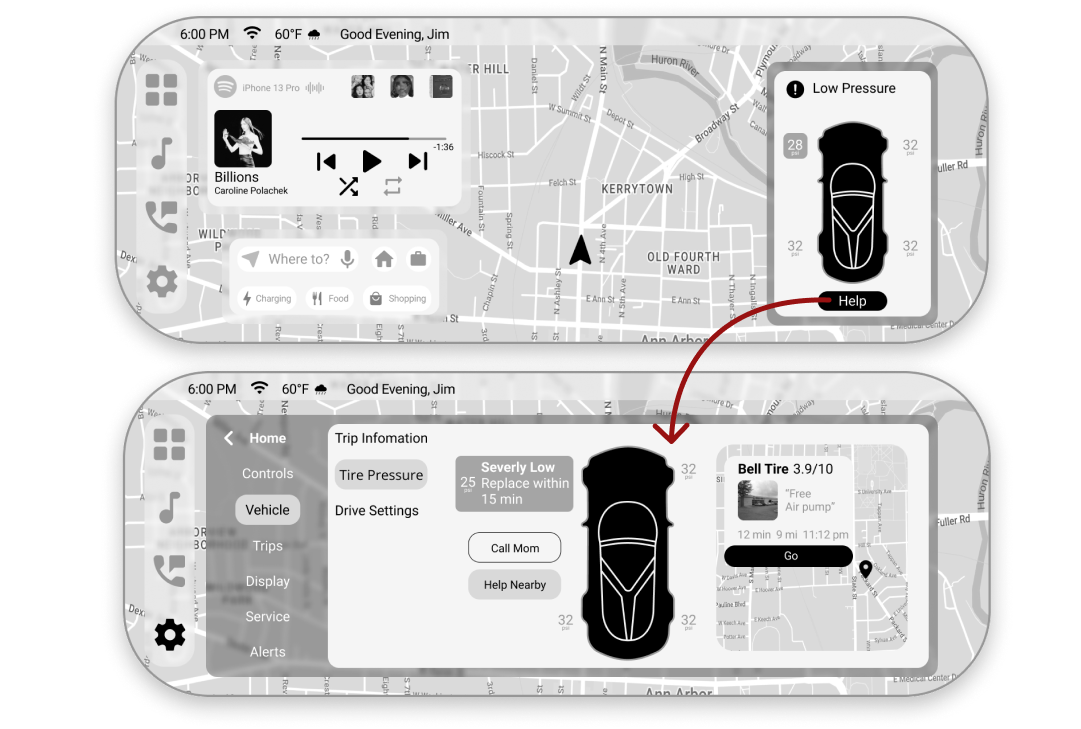Viewport: 1081px width, 729px height.
Task: Select the work briefcase shortcut icon
Action: [417, 258]
